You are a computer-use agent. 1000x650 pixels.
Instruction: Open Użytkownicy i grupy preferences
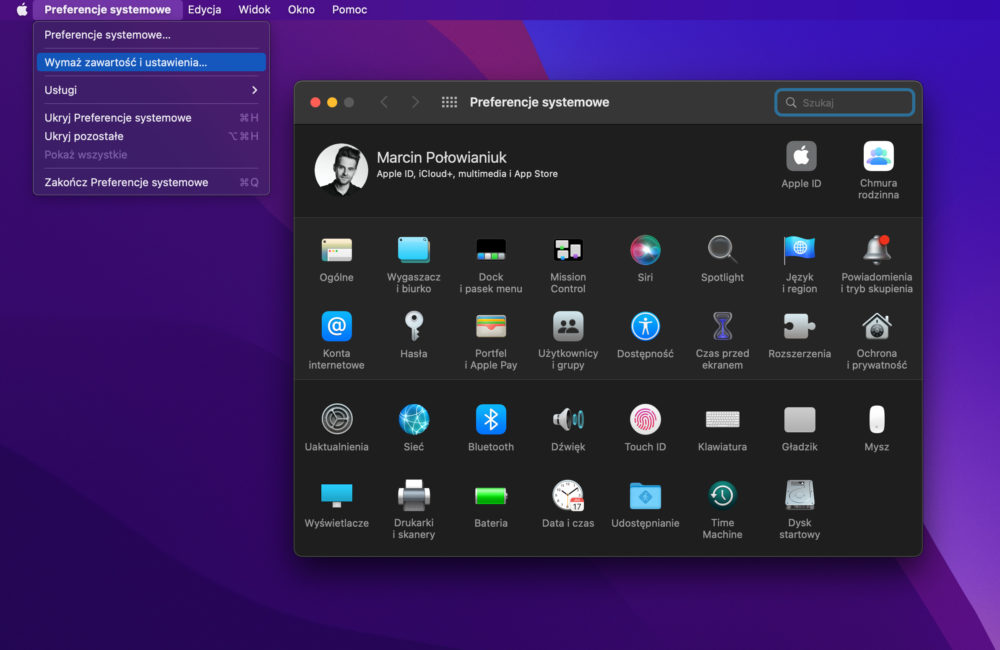coord(568,326)
